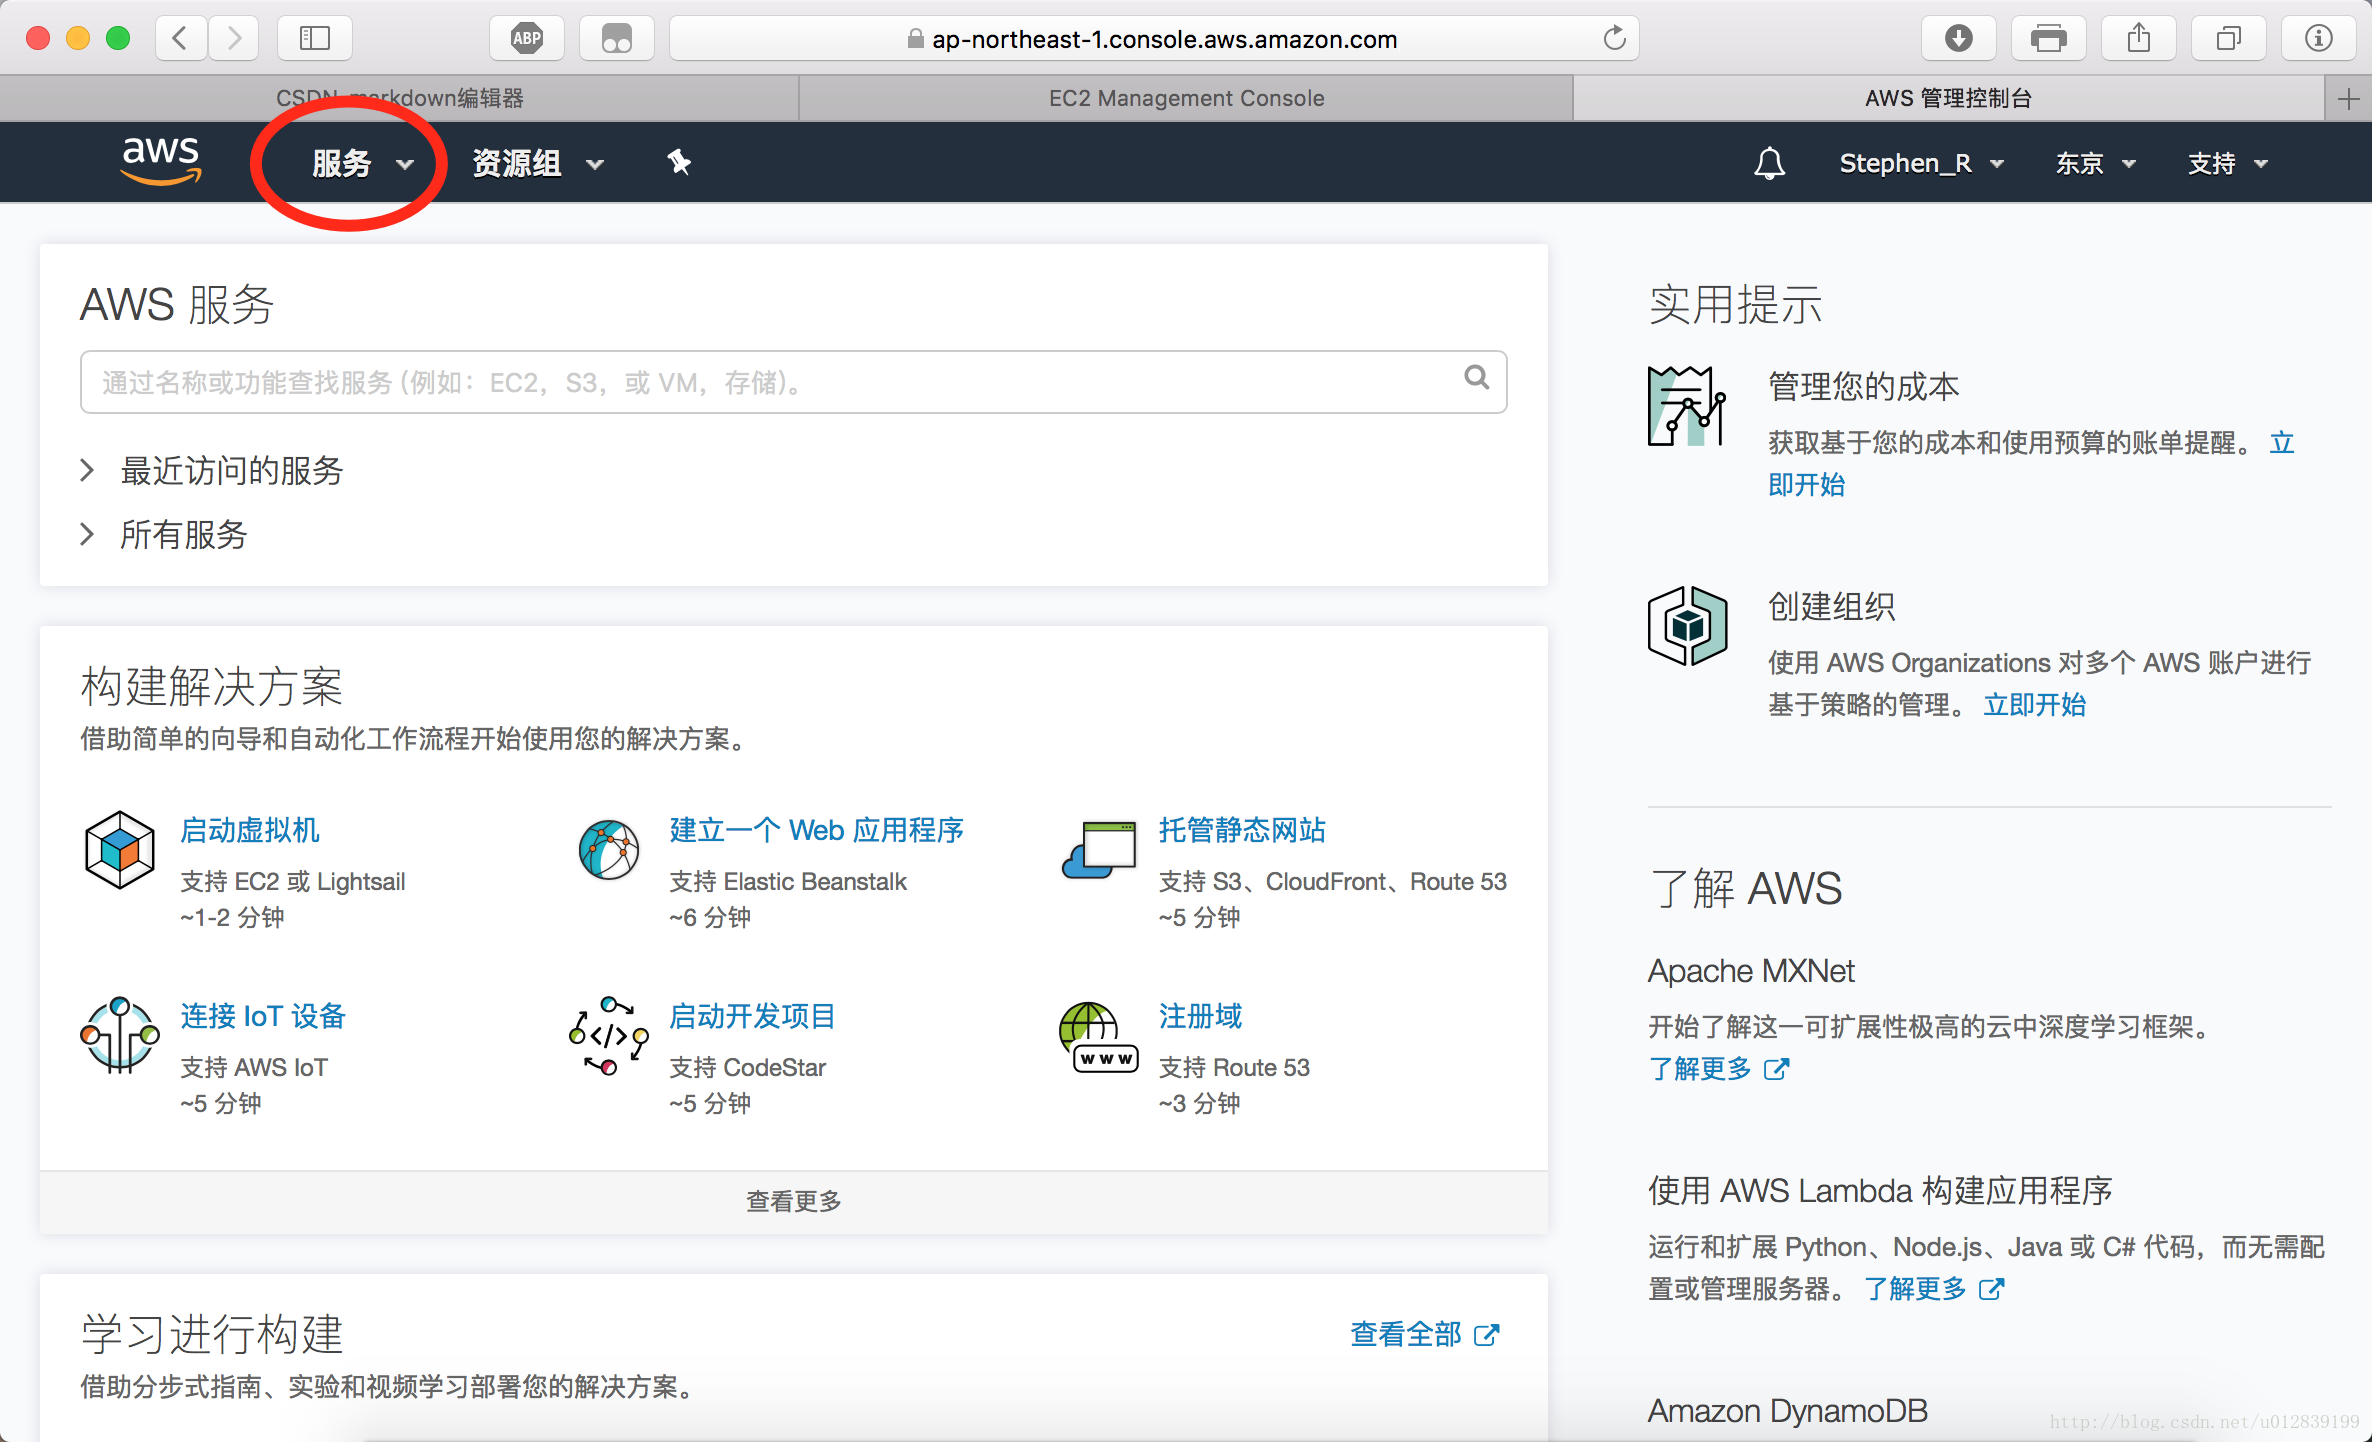
Task: Add a new tab with plus icon
Action: tap(2349, 98)
